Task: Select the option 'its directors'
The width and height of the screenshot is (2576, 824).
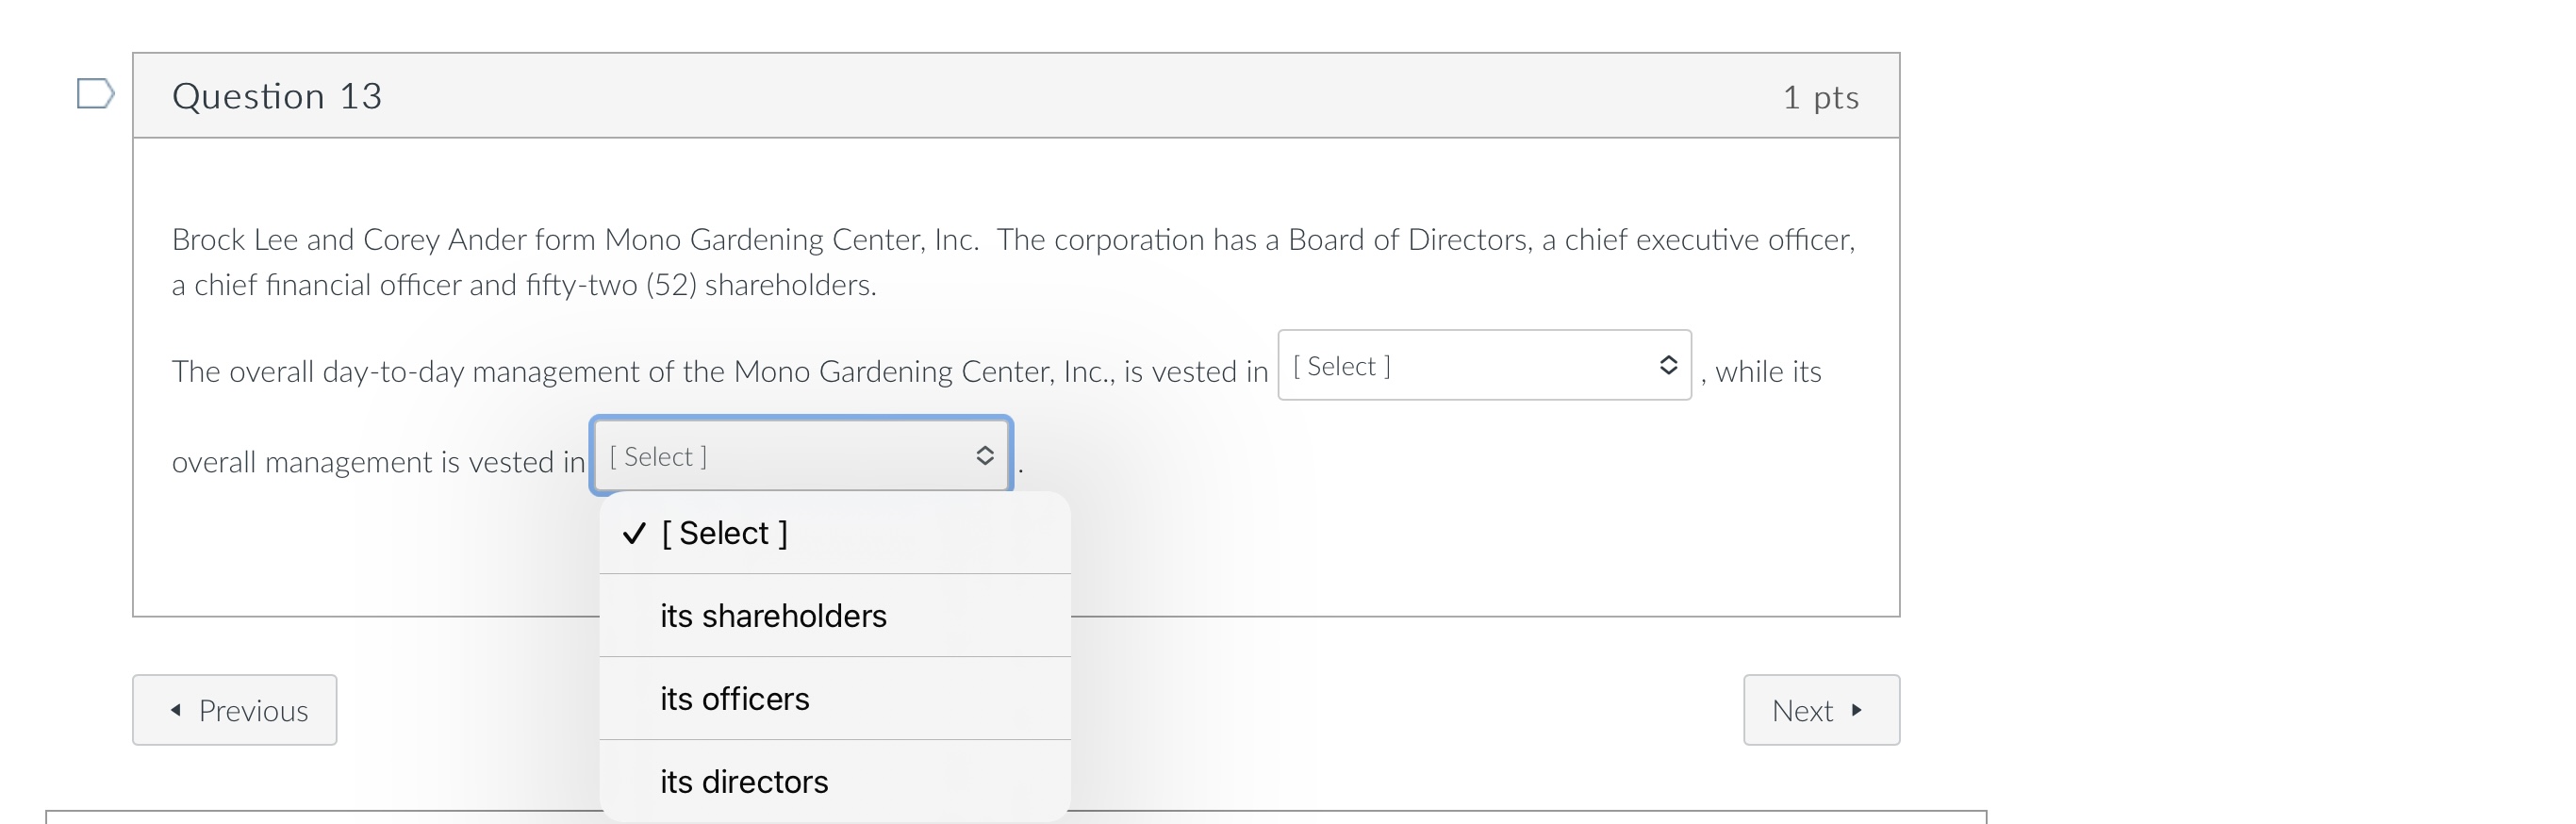Action: 744,781
